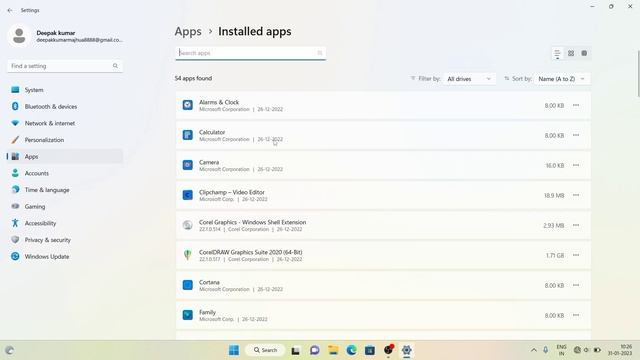The image size is (640, 360).
Task: Open Microsoft Edge from the taskbar
Action: tap(351, 350)
